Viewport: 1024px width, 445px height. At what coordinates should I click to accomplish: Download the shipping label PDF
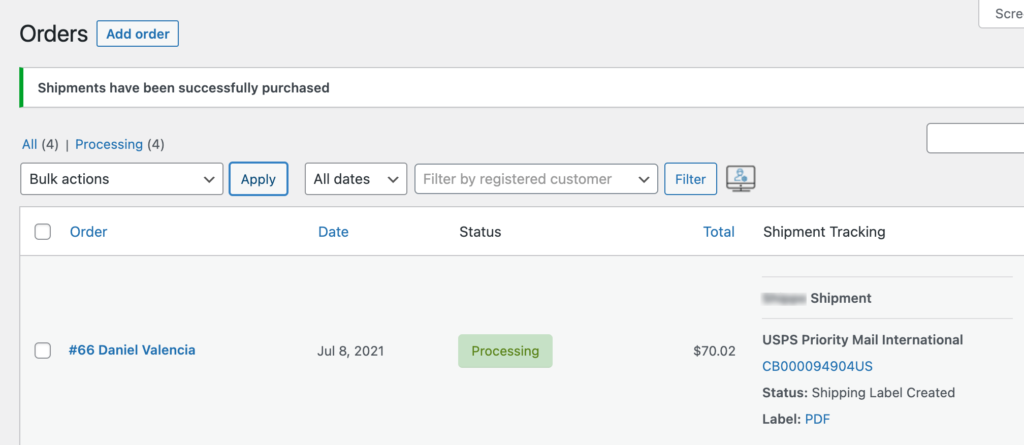point(817,419)
